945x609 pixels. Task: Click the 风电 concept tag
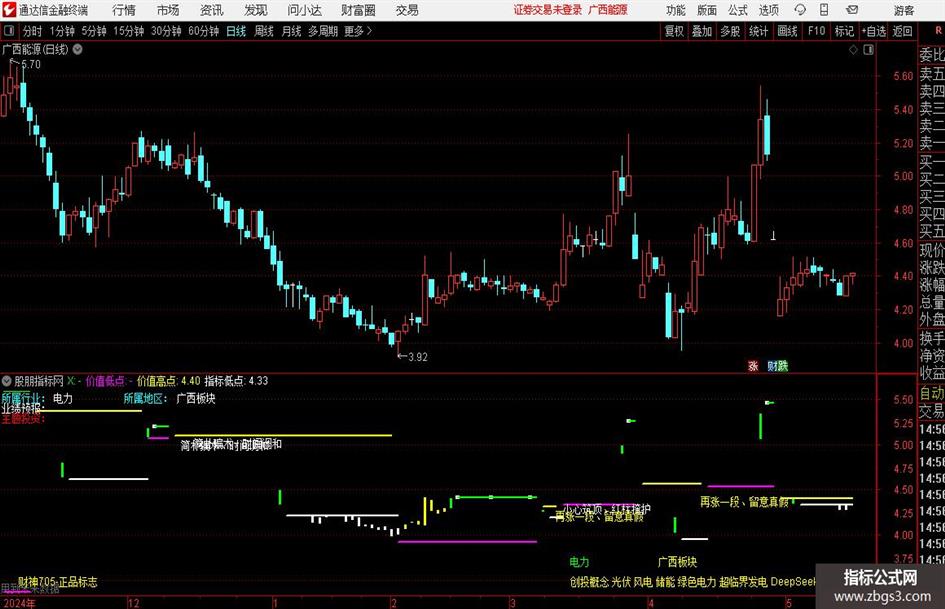pyautogui.click(x=643, y=582)
